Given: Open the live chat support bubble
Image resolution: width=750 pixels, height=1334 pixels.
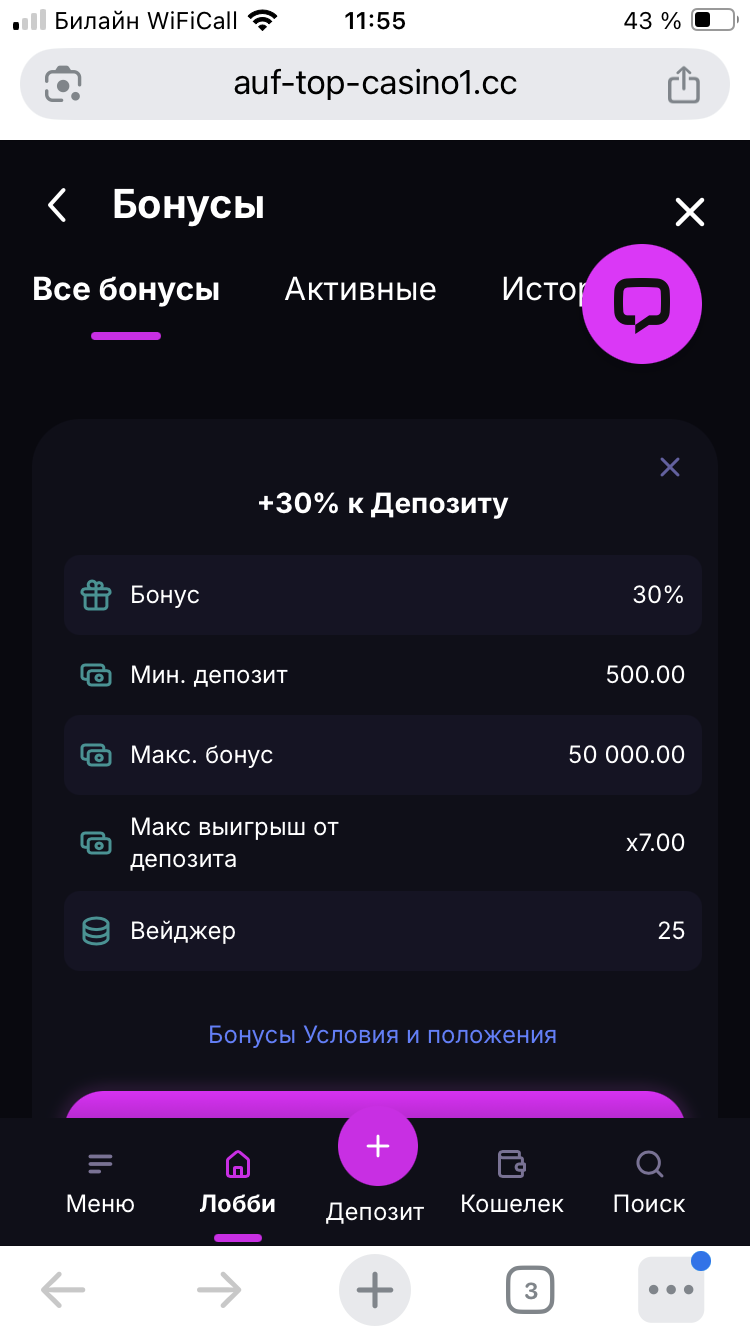Looking at the screenshot, I should [x=642, y=304].
